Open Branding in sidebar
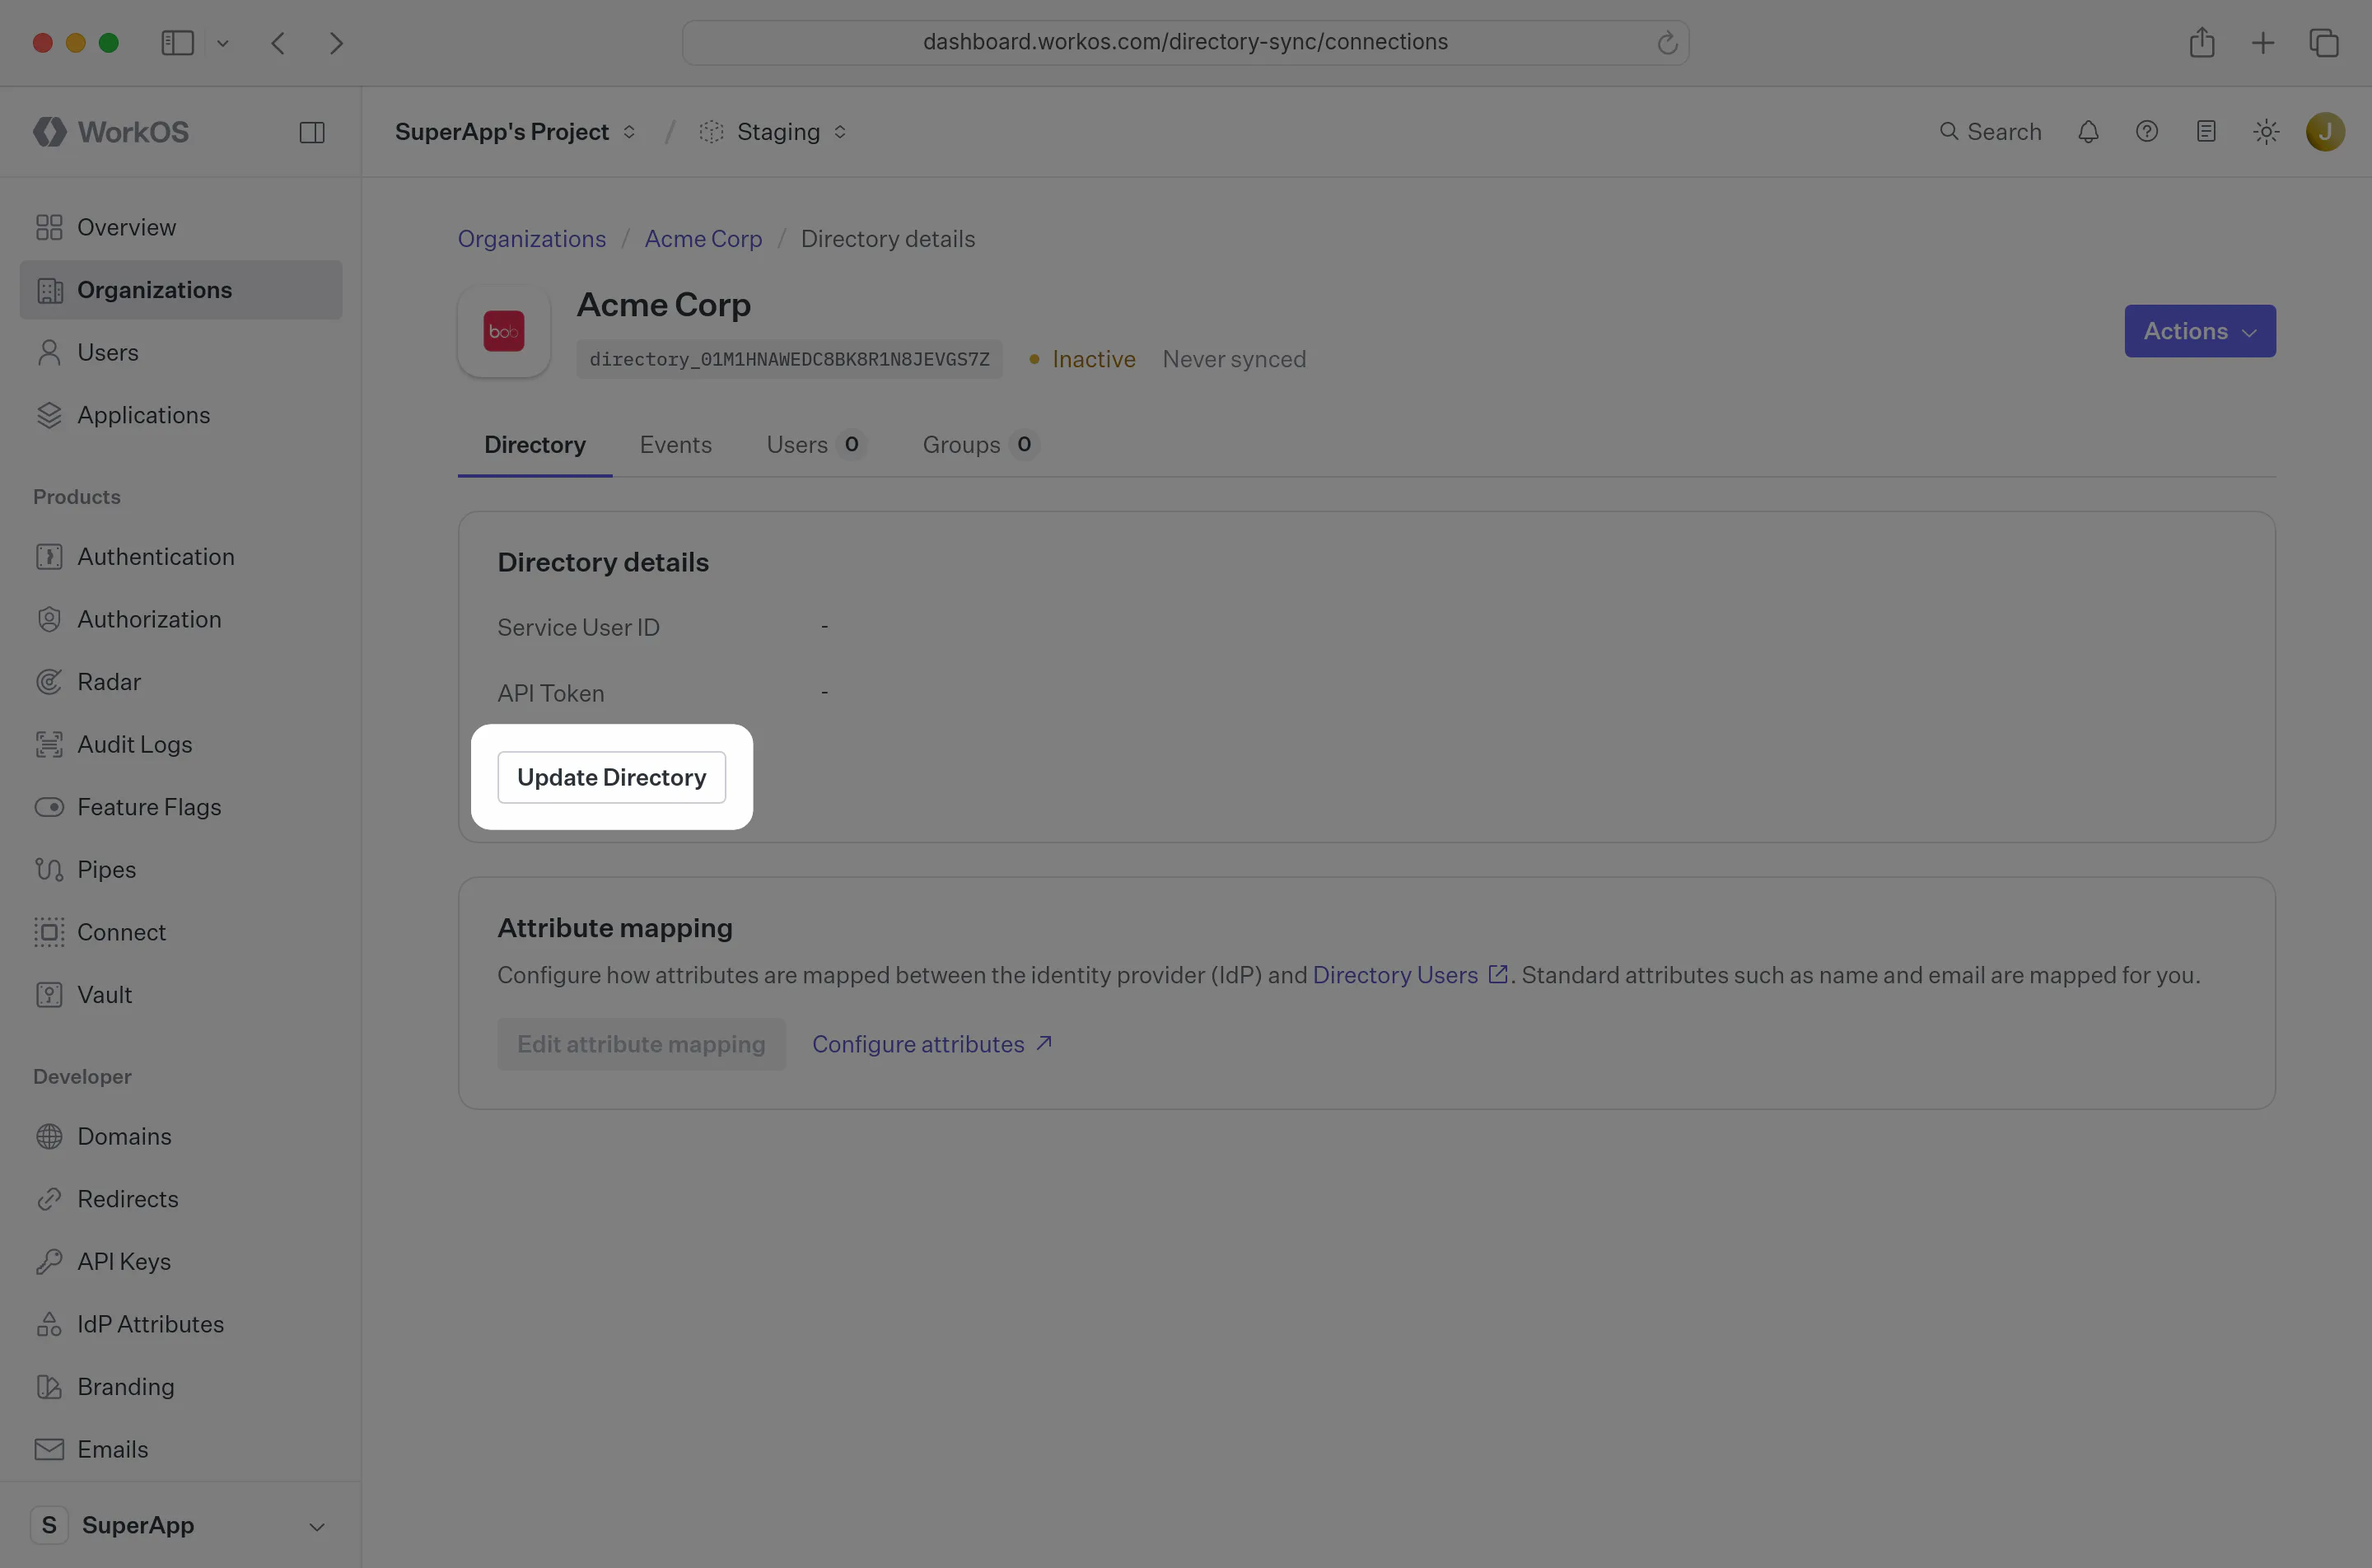Screen dimensions: 2372x1568 (181, 1386)
